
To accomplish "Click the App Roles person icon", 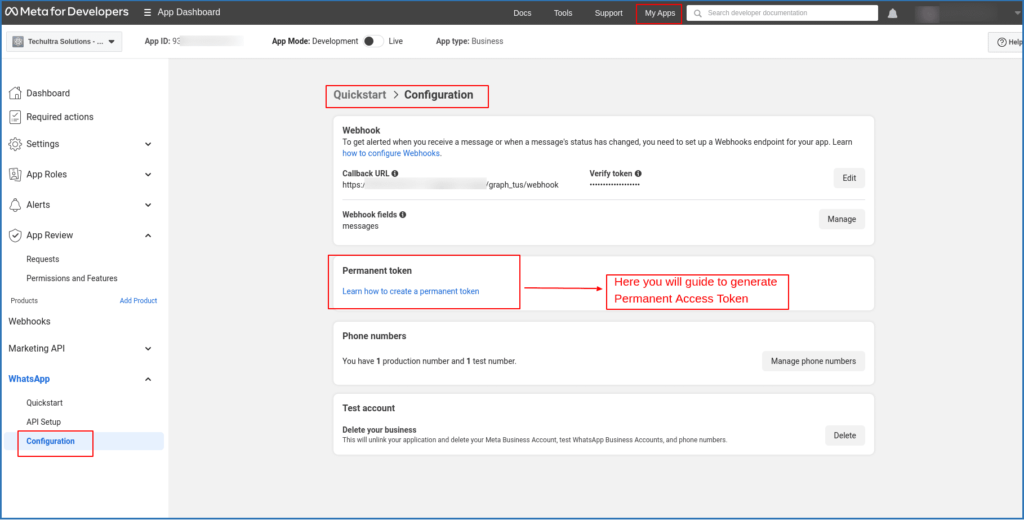I will click(x=15, y=174).
